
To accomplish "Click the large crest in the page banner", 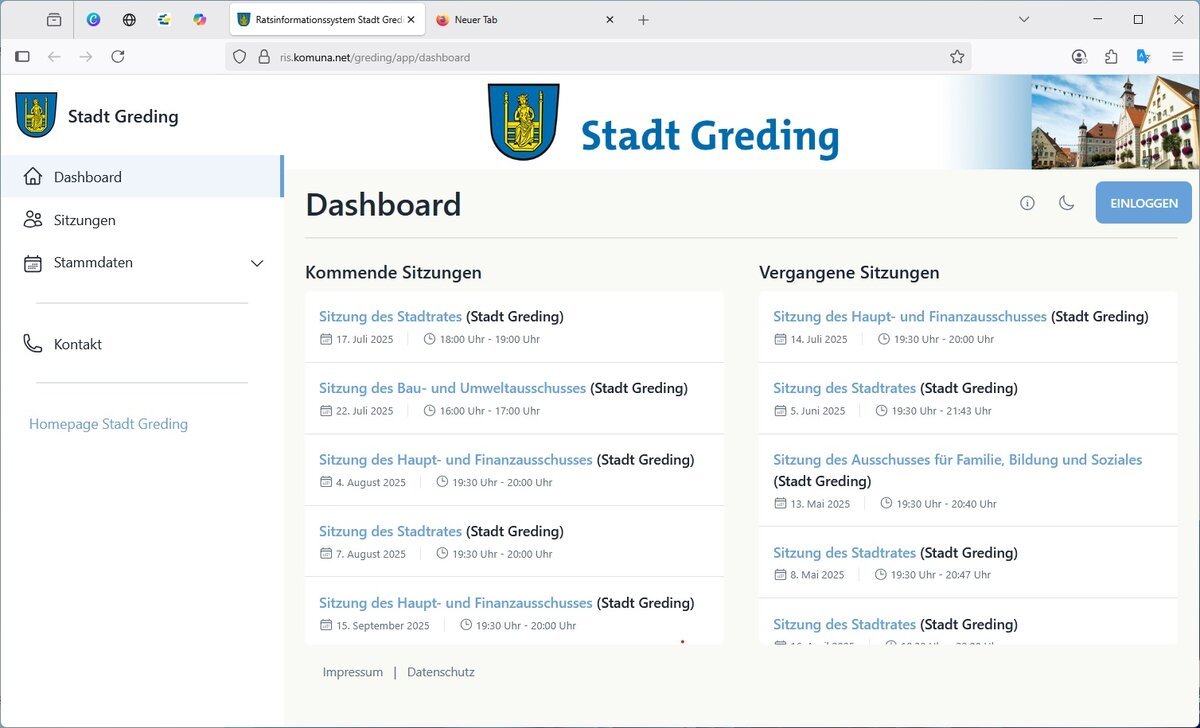I will pos(523,122).
